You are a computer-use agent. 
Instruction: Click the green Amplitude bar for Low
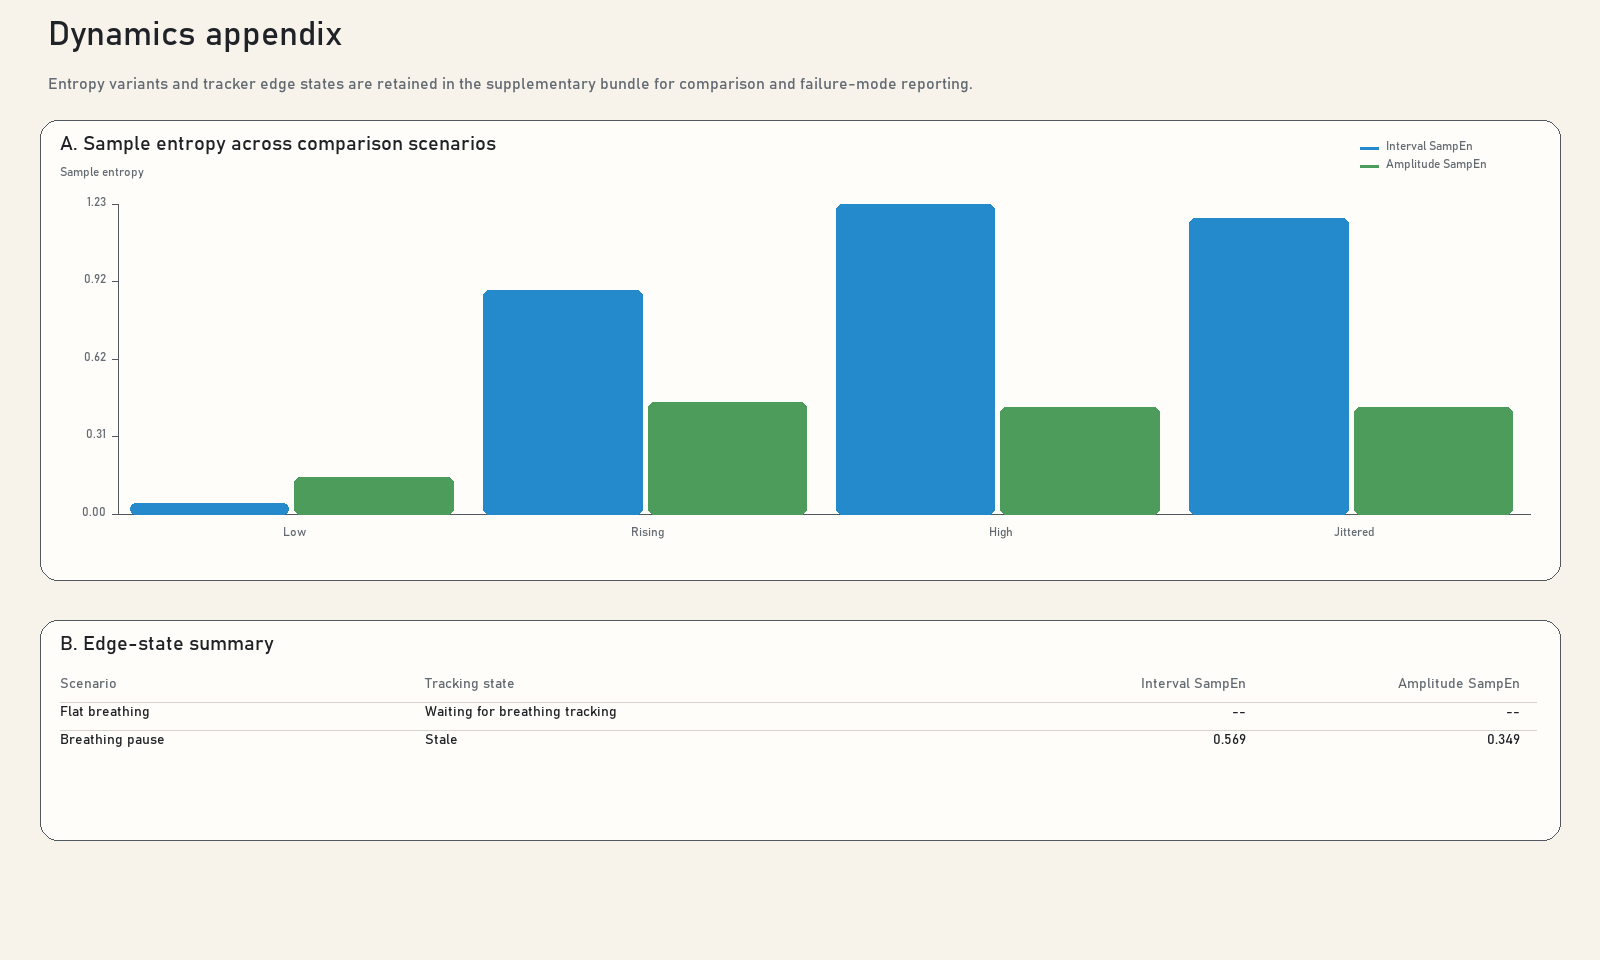pos(374,496)
